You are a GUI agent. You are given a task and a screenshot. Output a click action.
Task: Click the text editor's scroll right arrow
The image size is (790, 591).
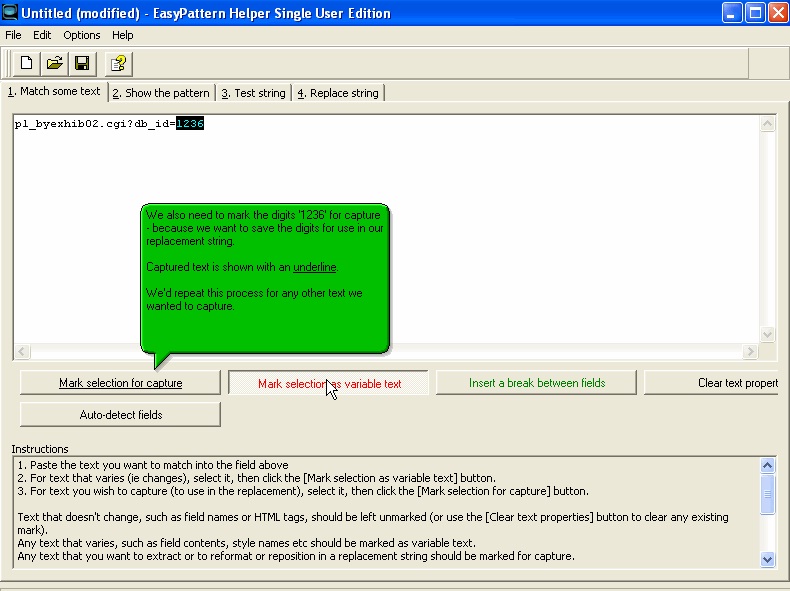pos(750,351)
